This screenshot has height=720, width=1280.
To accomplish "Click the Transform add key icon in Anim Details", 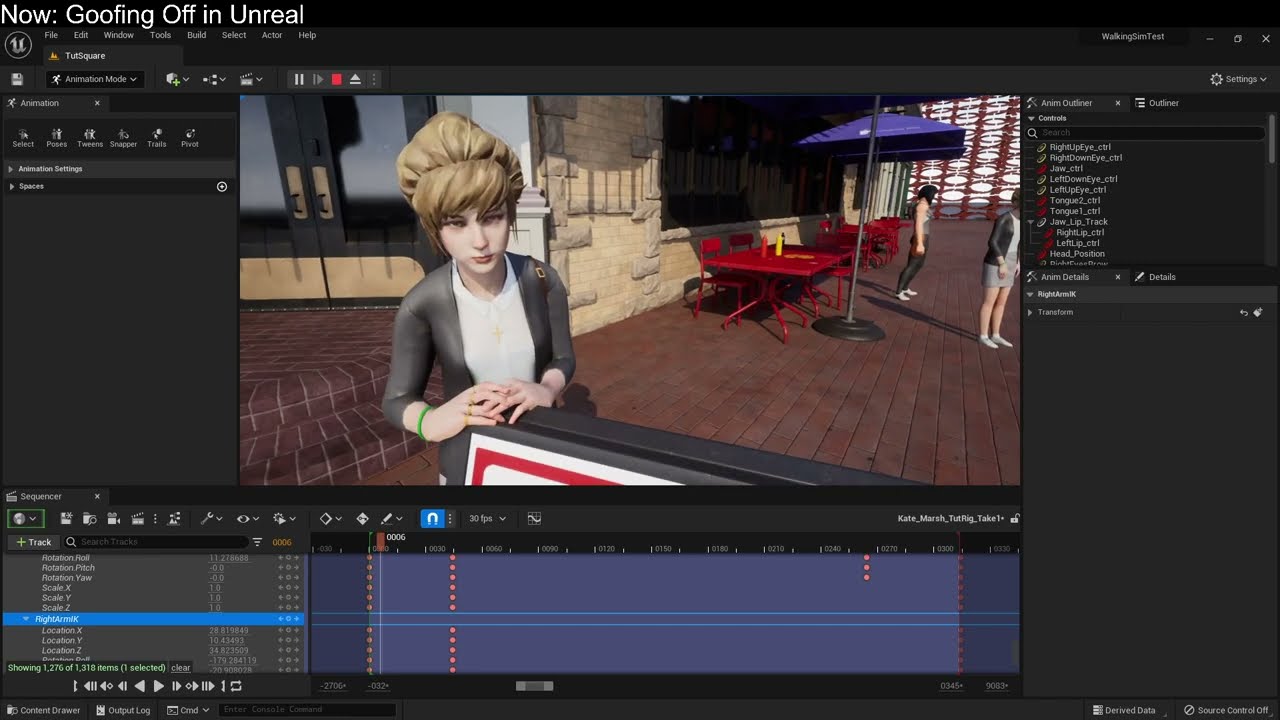I will click(x=1257, y=312).
